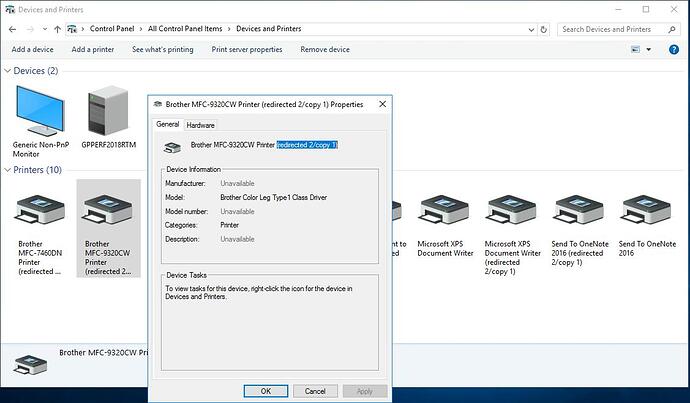The width and height of the screenshot is (690, 403).
Task: Select the GPPERF2018RTM computer device
Action: (x=109, y=118)
